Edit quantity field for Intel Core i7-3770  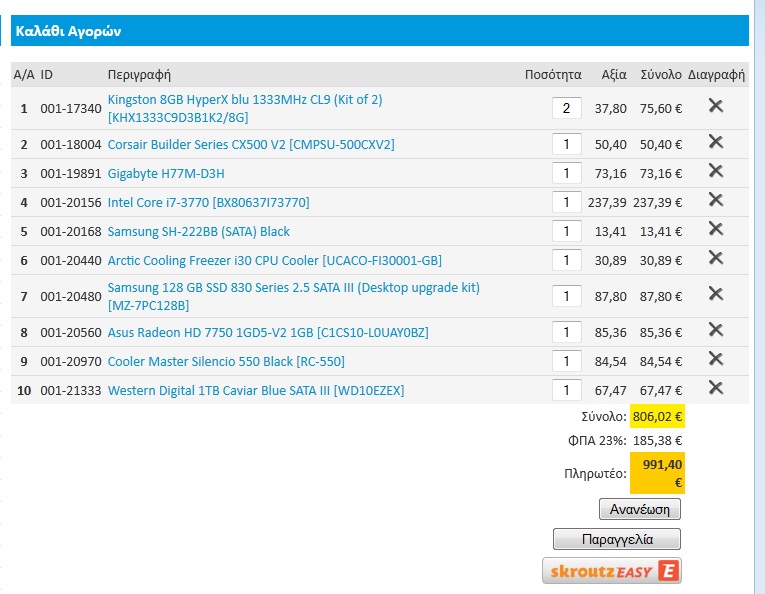[566, 202]
